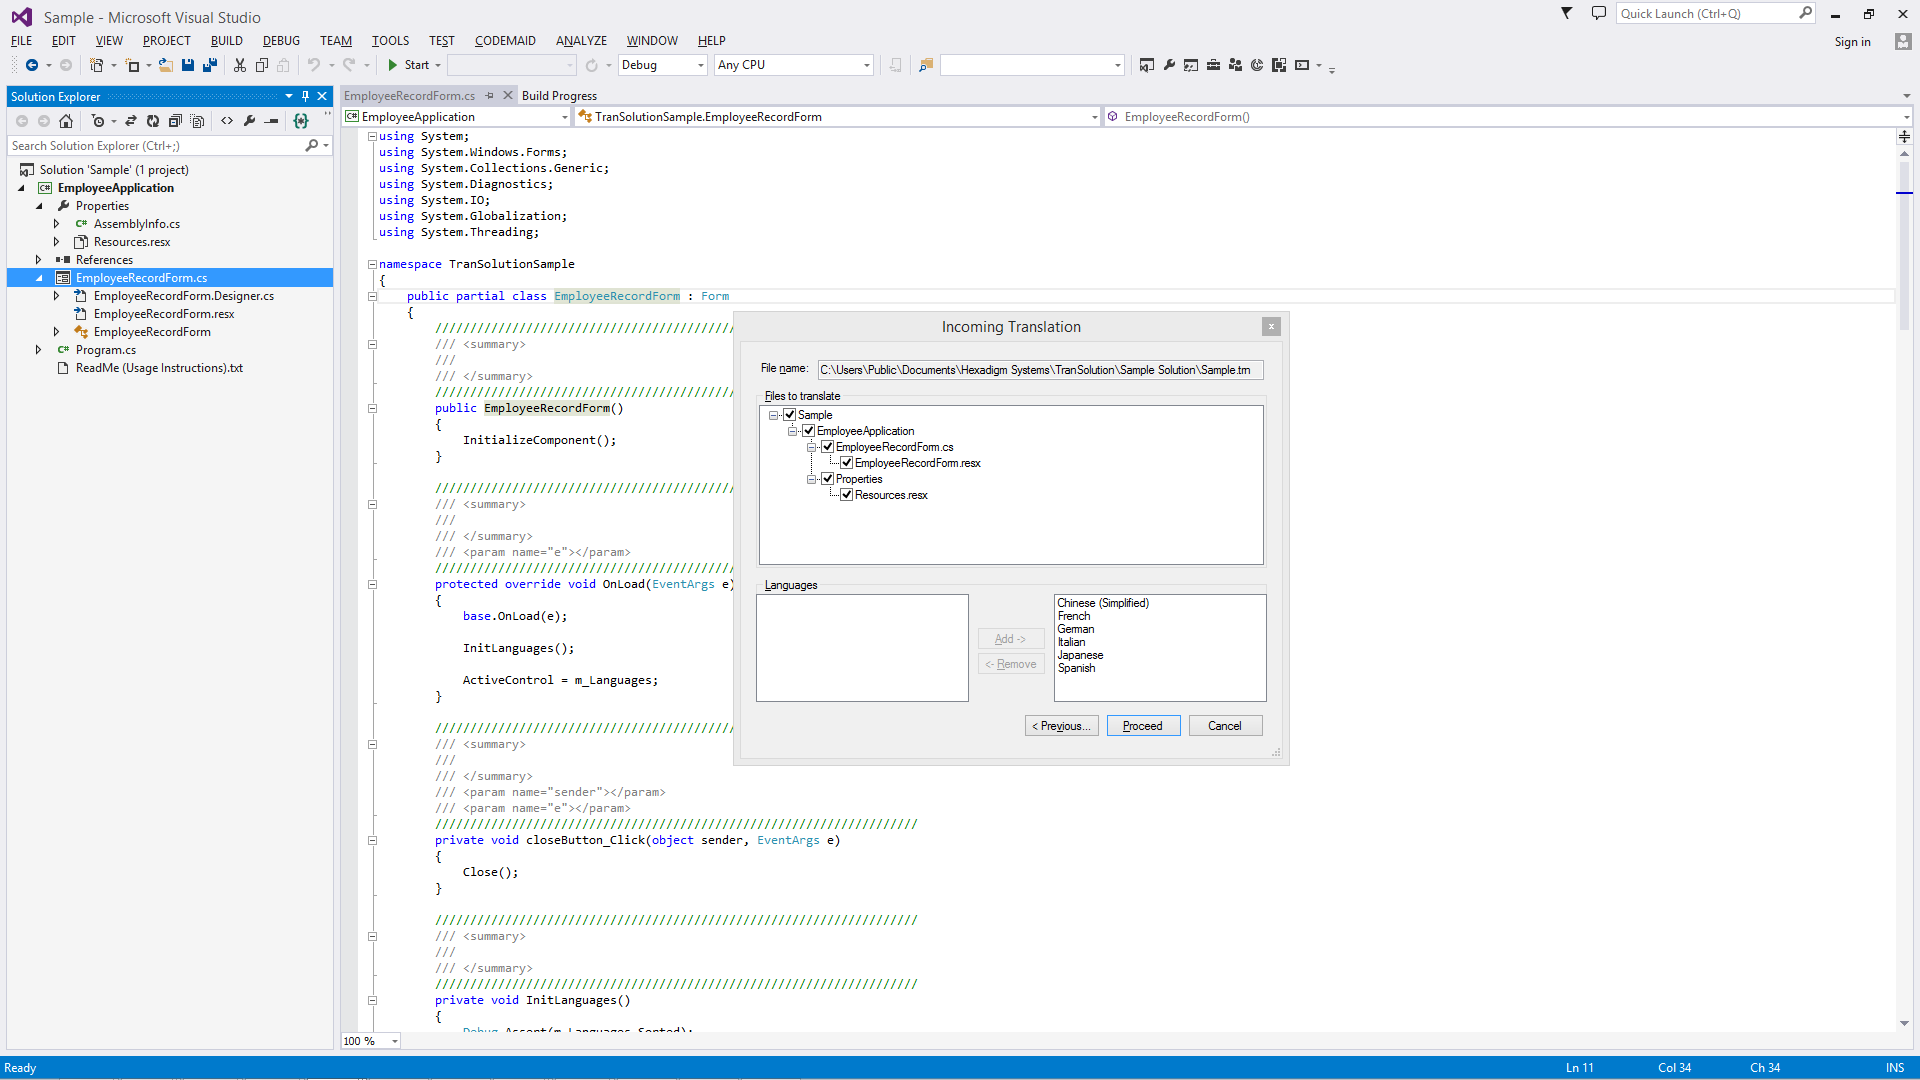
Task: Open Solution Explorer Home icon
Action: point(66,121)
